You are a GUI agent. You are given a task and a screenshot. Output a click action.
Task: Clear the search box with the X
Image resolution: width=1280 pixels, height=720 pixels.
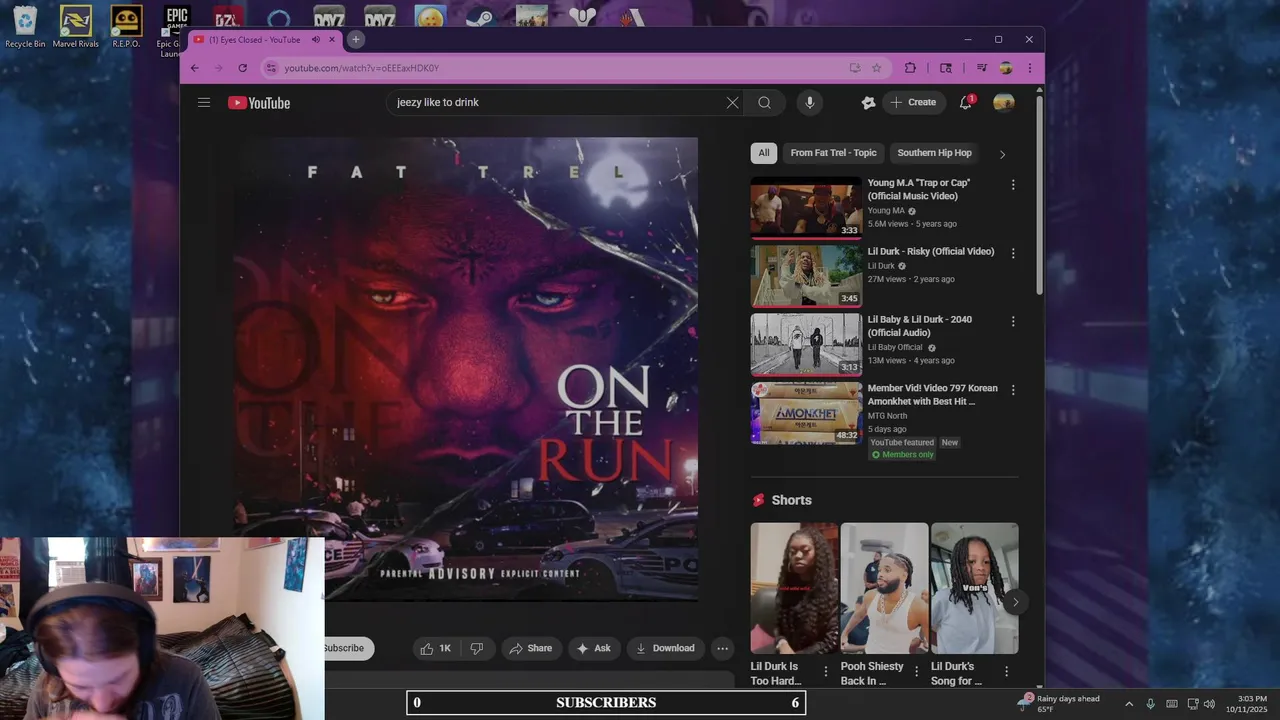click(x=732, y=102)
